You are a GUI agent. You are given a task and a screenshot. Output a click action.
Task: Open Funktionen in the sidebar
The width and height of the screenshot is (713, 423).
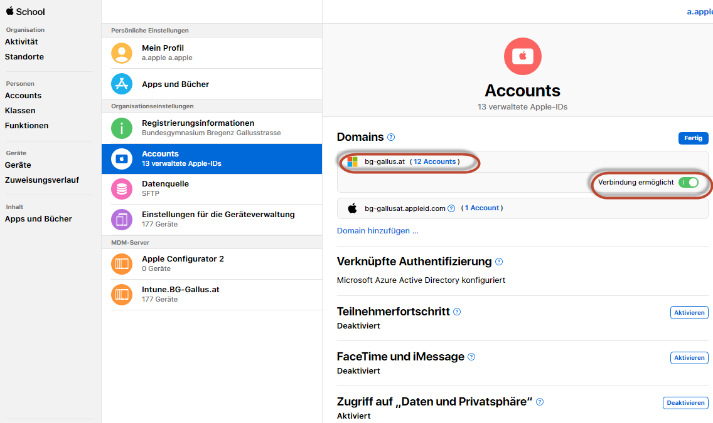(x=26, y=126)
